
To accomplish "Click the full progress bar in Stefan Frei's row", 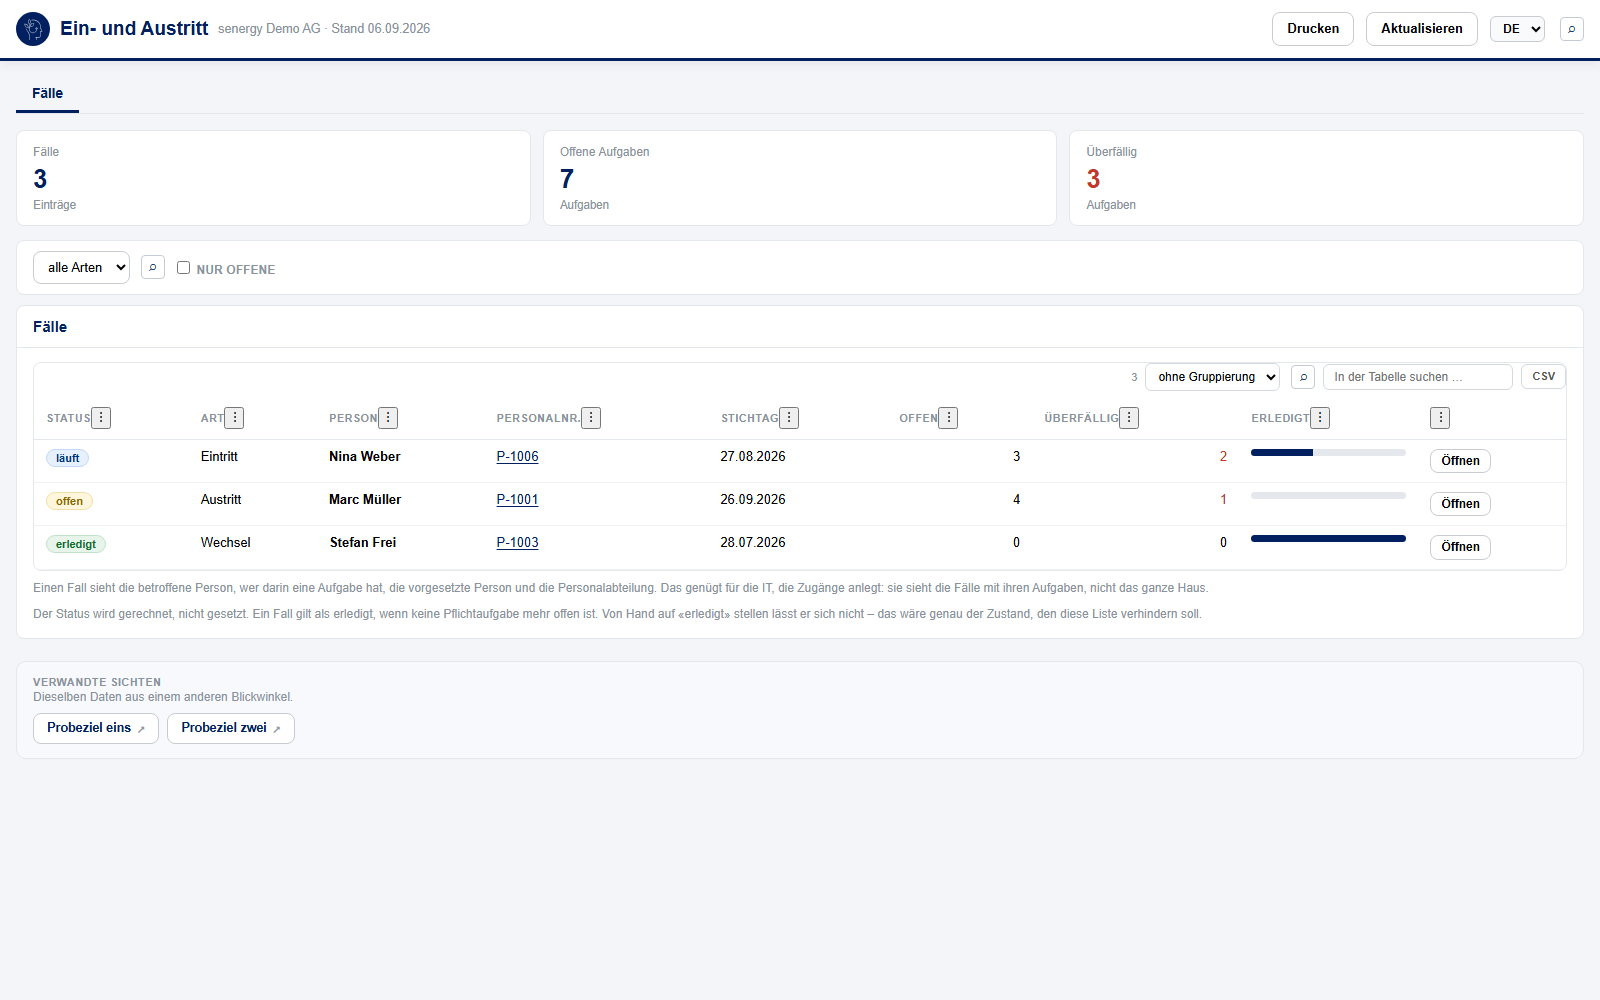I will pos(1328,539).
